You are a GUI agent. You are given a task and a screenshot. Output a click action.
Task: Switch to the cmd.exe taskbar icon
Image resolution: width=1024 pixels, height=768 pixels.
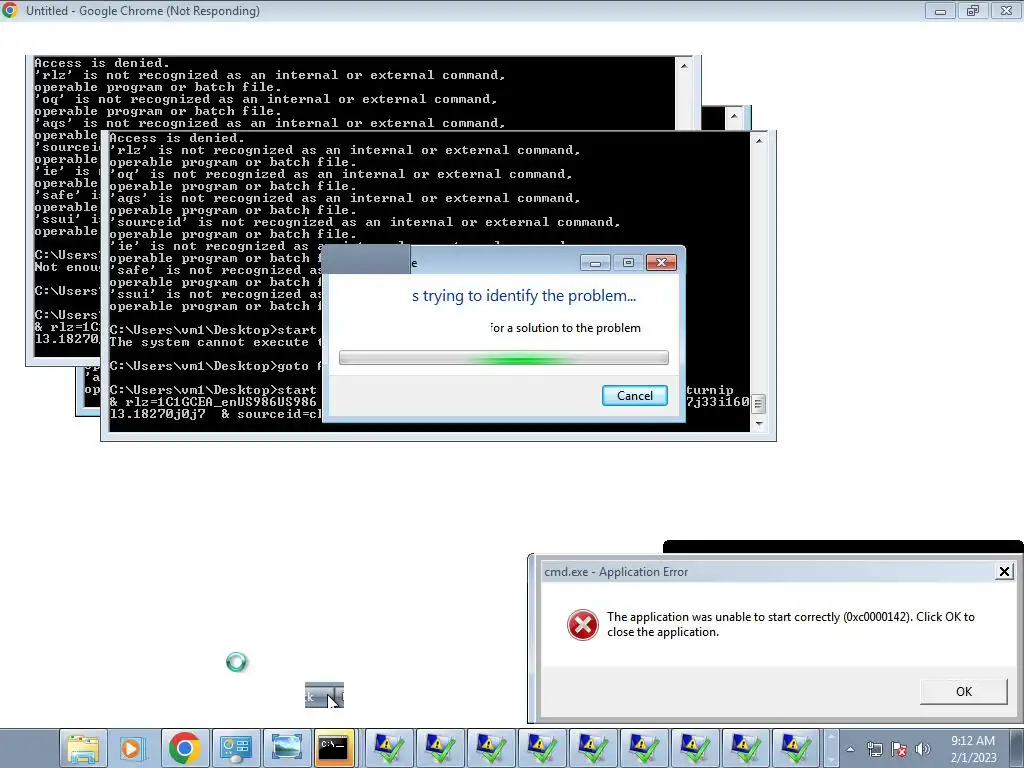point(334,748)
